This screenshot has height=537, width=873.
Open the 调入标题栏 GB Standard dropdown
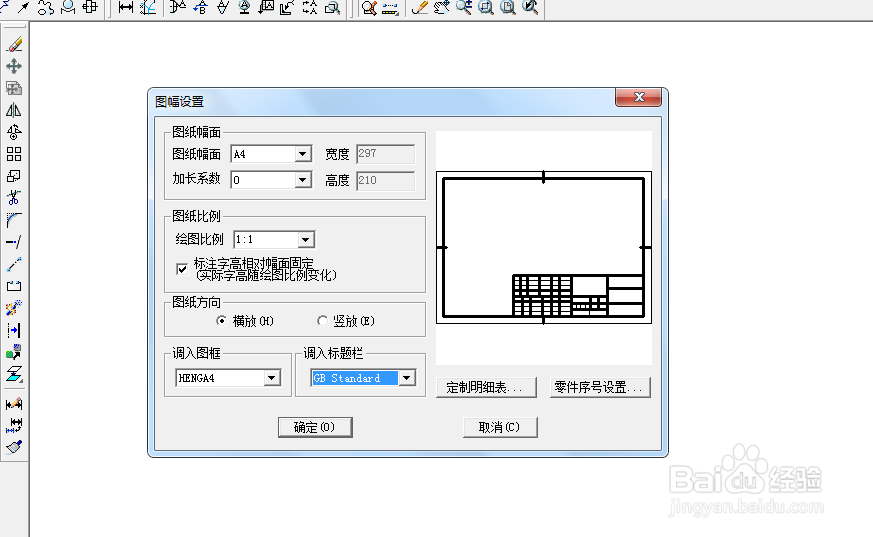(x=407, y=378)
